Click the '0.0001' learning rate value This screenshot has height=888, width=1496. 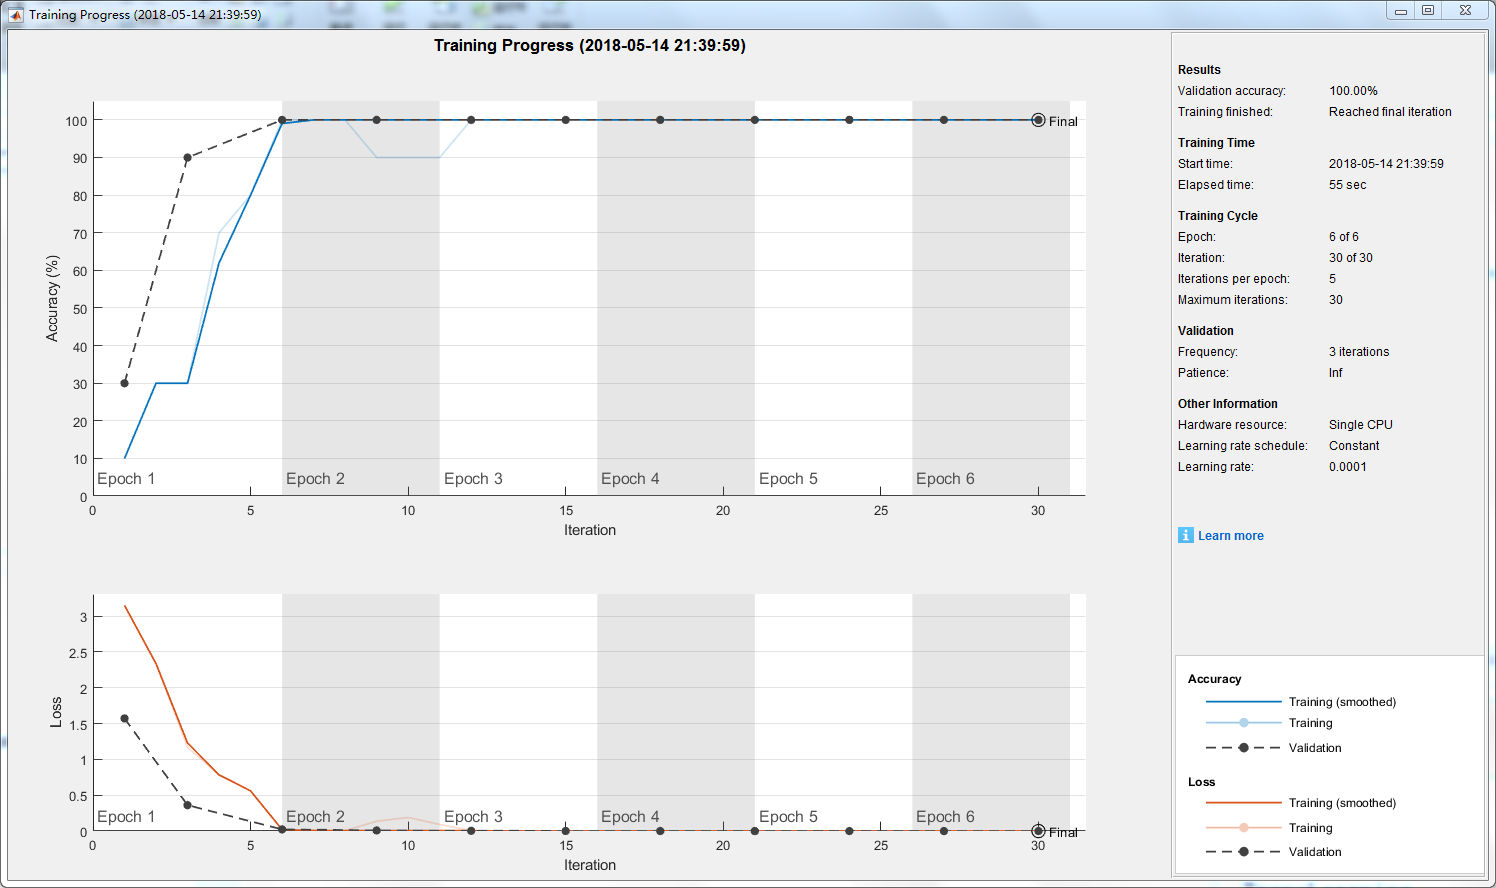[x=1348, y=467]
